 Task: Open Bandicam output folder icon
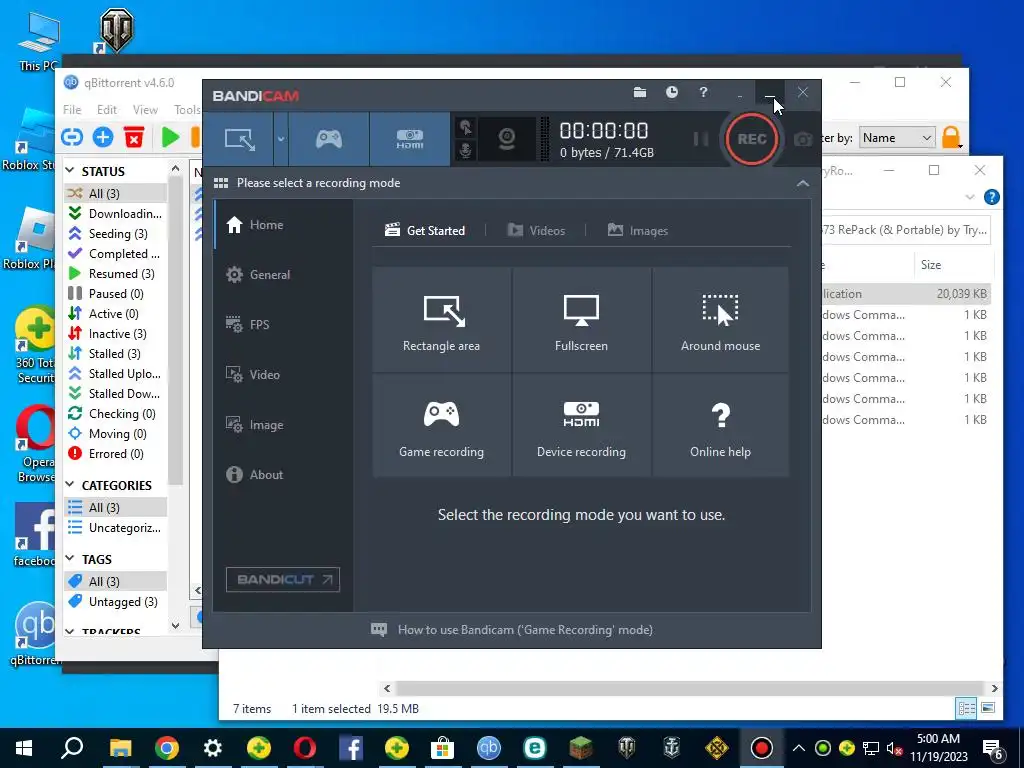point(640,92)
